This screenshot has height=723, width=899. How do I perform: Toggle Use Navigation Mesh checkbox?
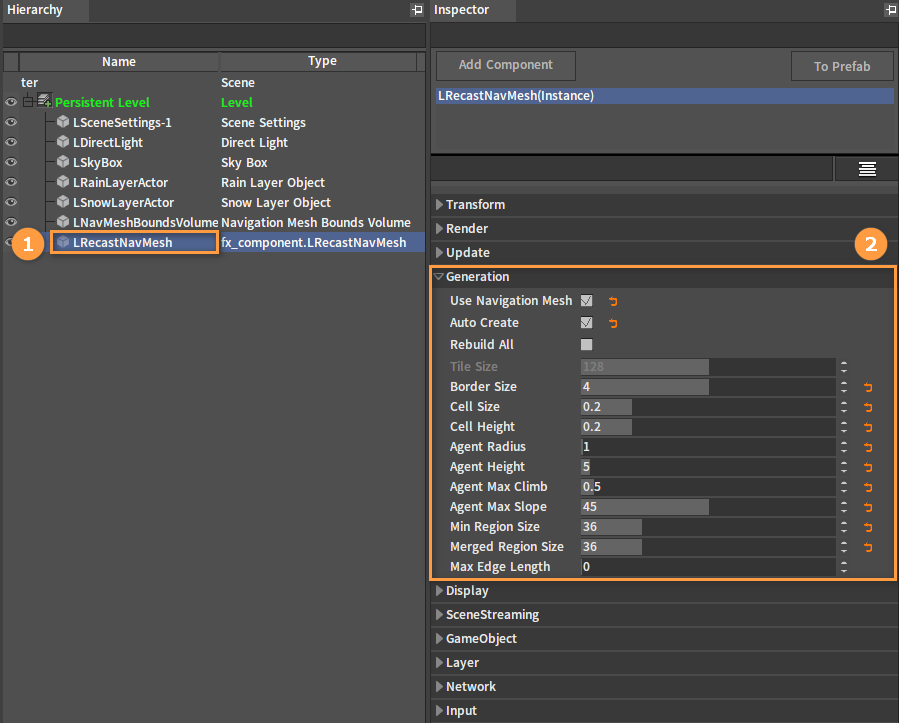tap(587, 300)
